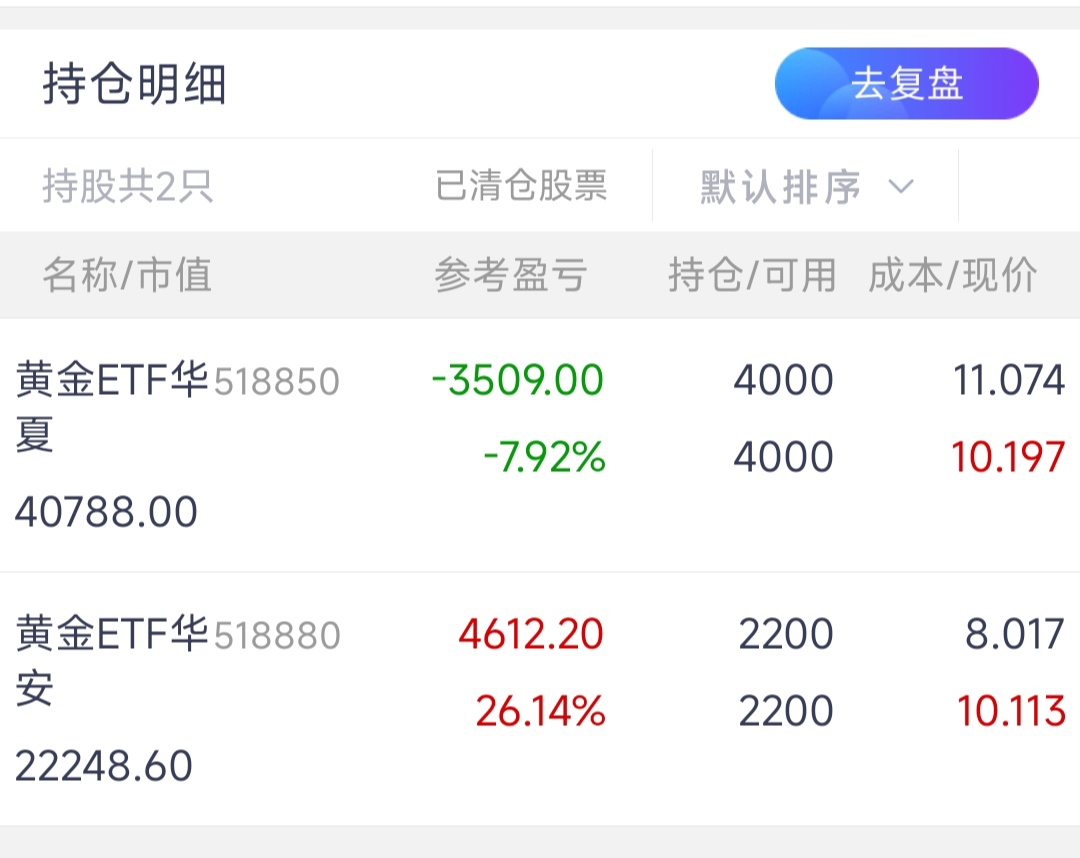Tap market value 40788.00
1080x858 pixels.
pyautogui.click(x=106, y=512)
